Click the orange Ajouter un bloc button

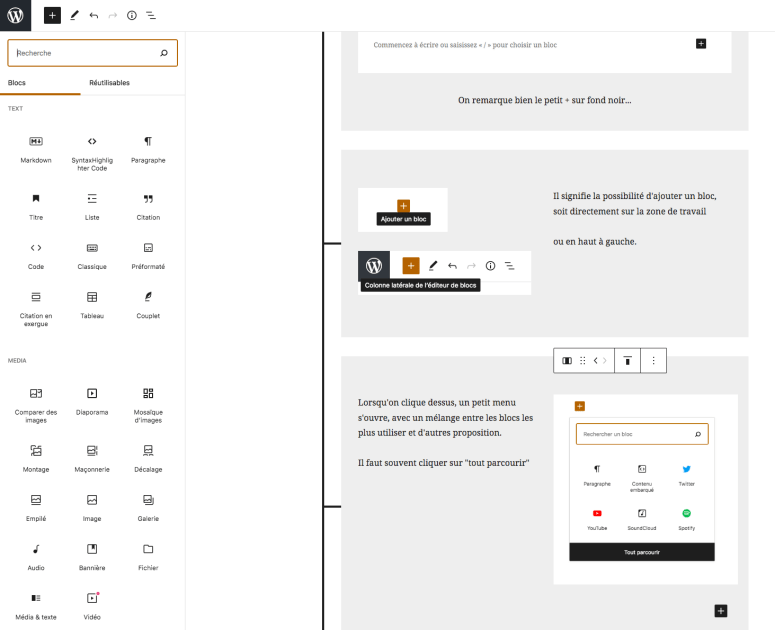pos(403,205)
